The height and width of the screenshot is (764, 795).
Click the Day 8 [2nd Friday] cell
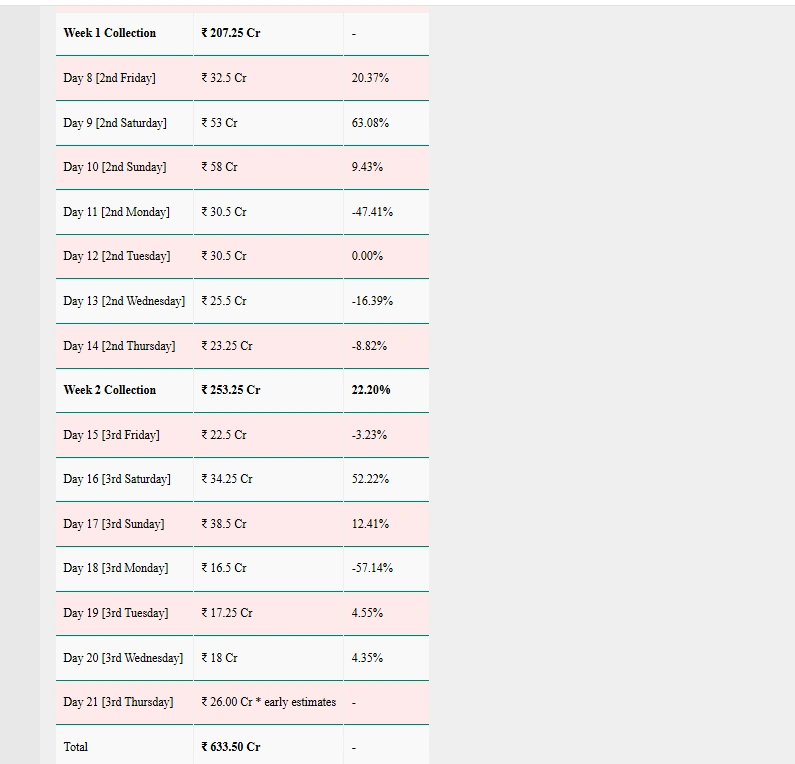point(110,78)
